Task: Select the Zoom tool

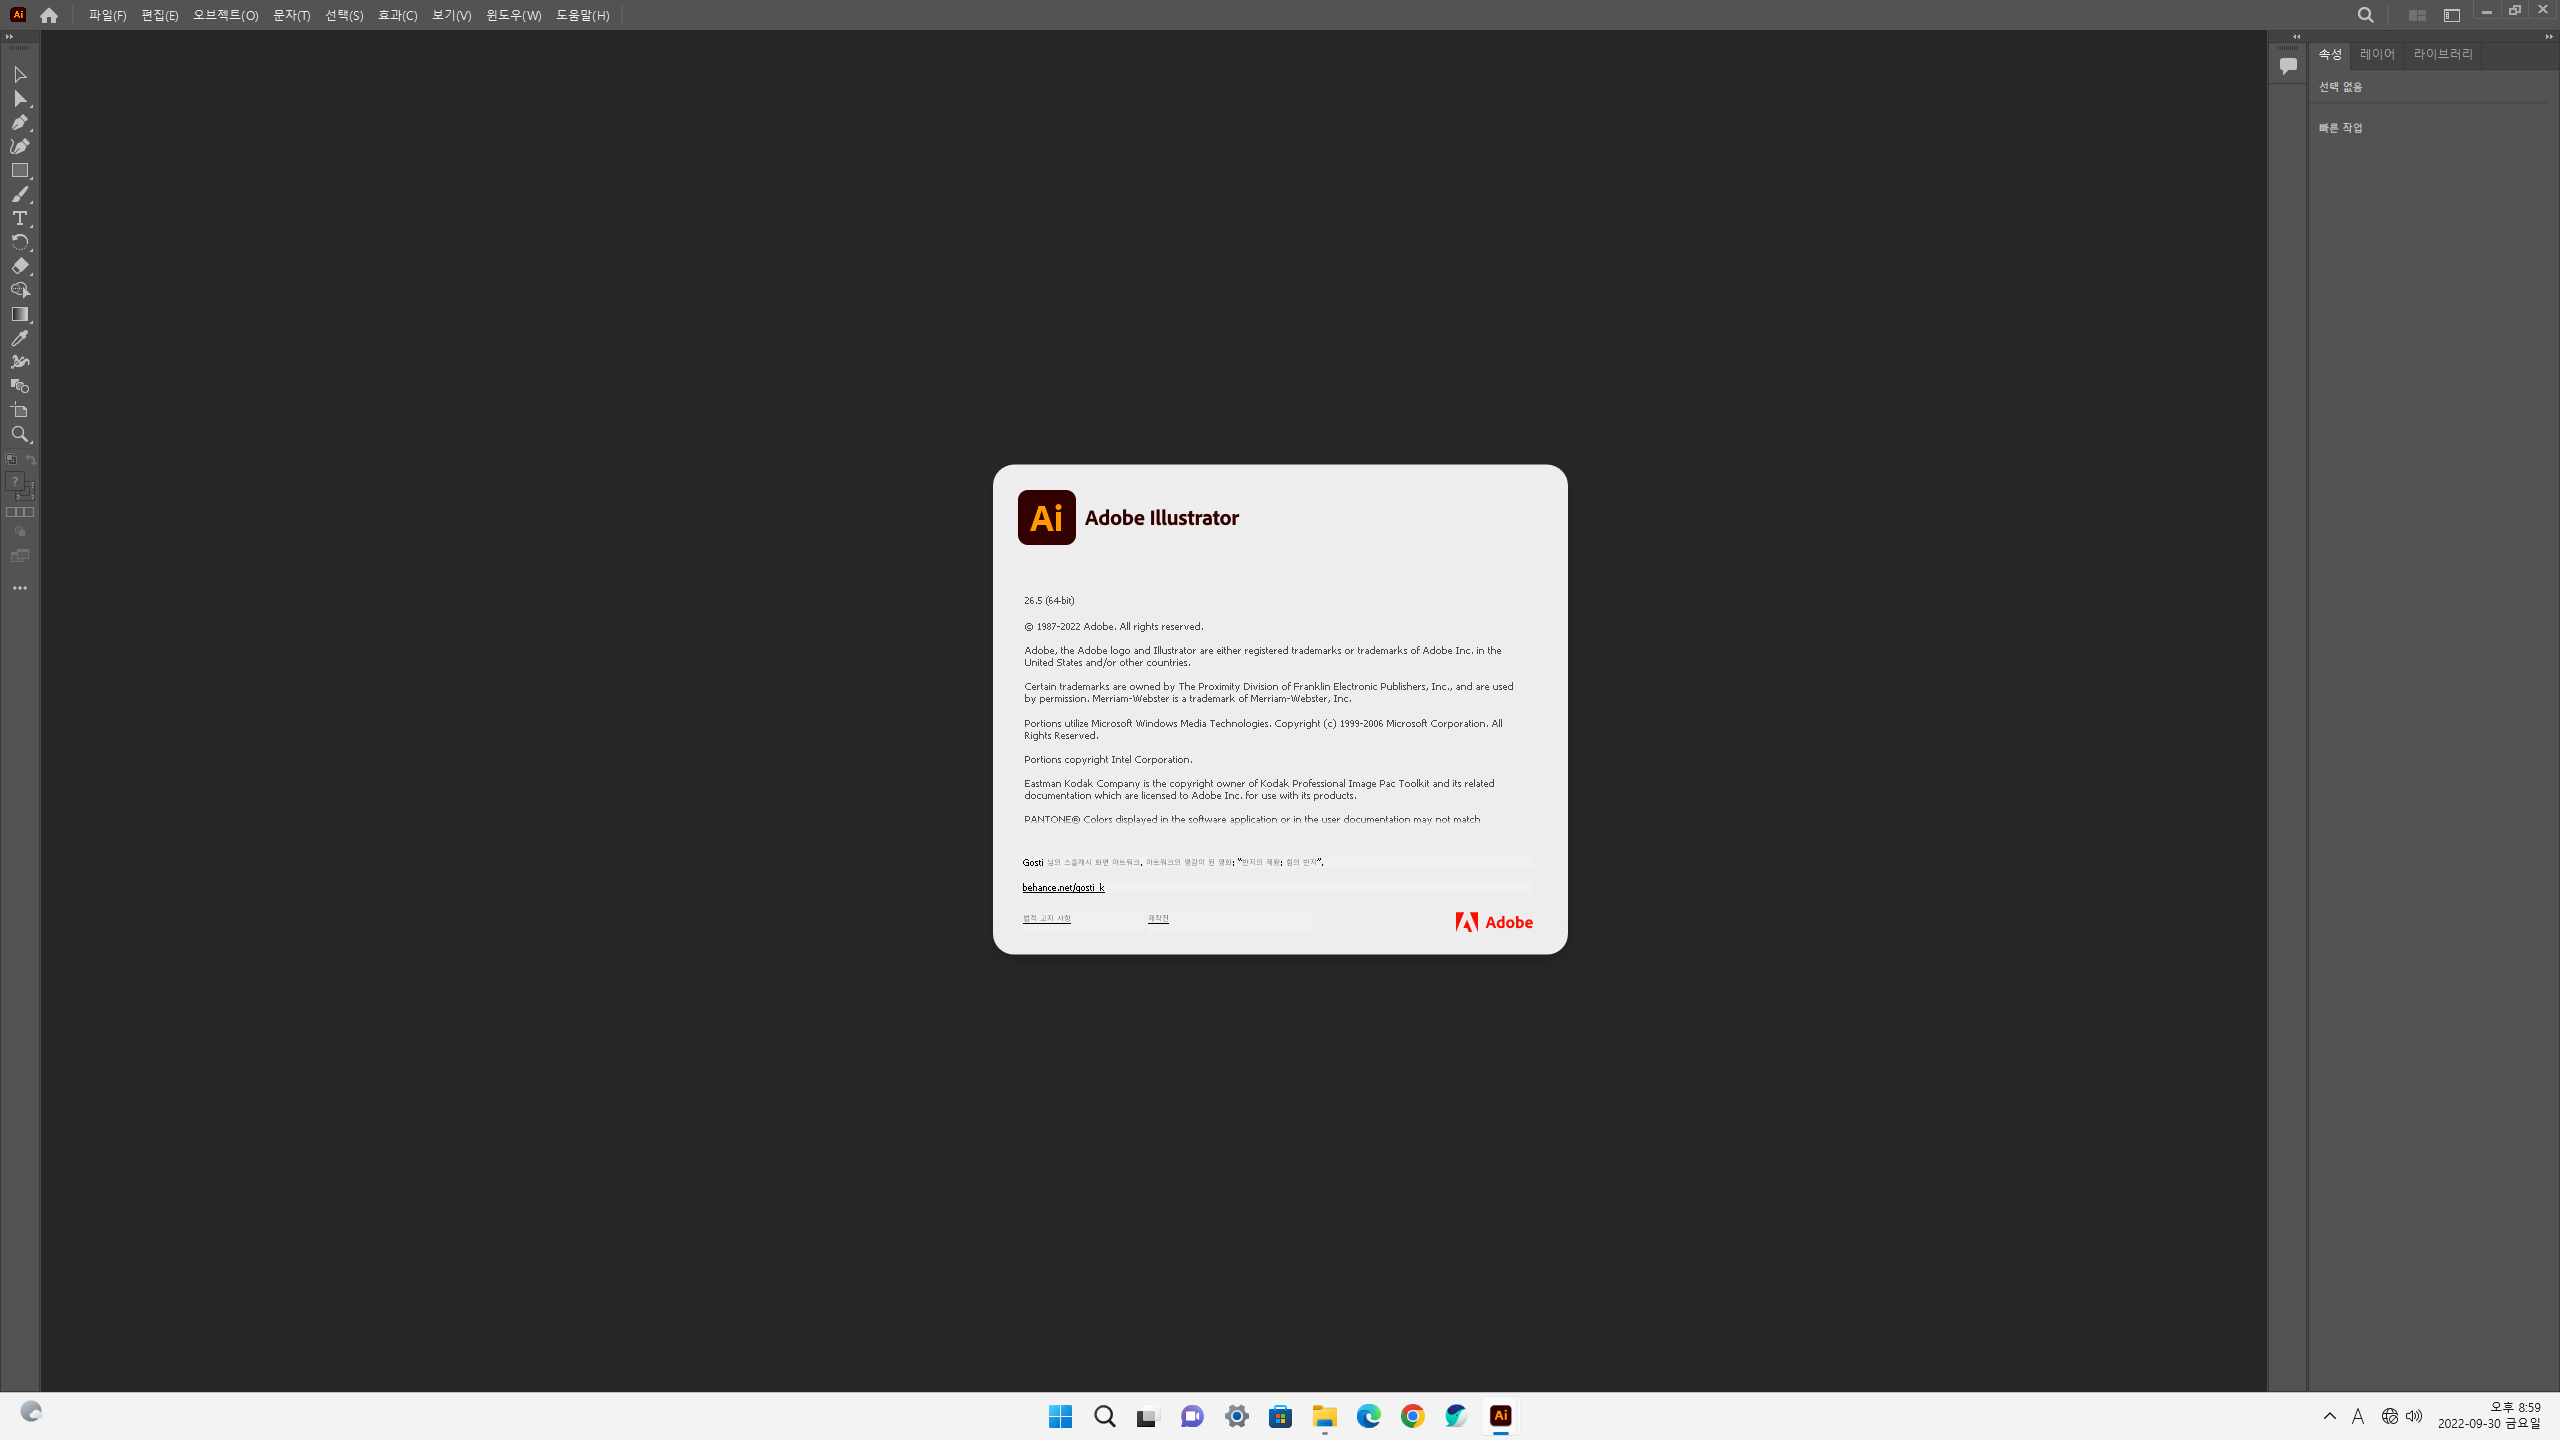Action: tap(19, 434)
